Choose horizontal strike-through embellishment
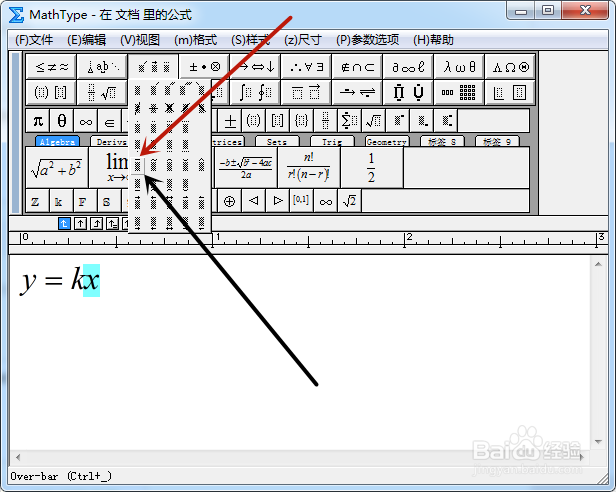The width and height of the screenshot is (616, 492). pyautogui.click(x=153, y=108)
